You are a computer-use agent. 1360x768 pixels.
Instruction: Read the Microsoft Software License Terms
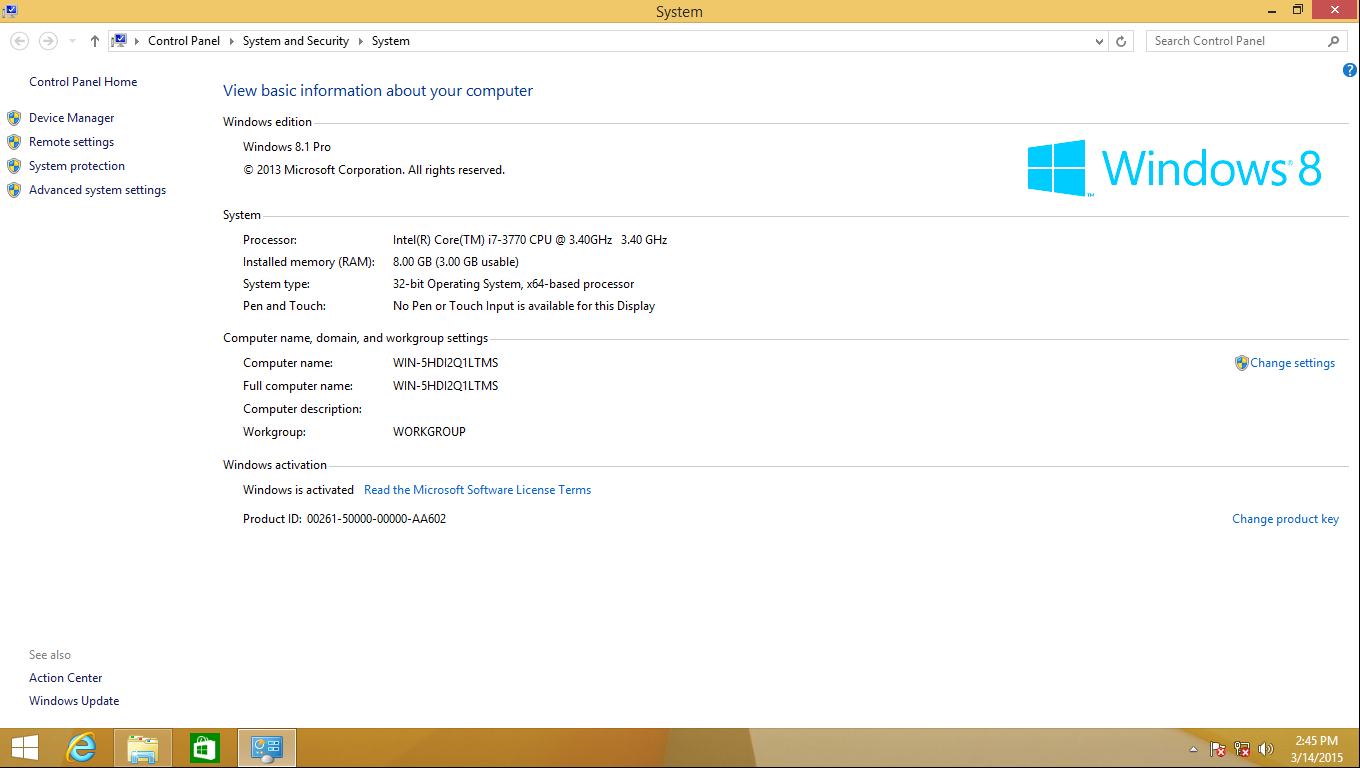pos(477,490)
